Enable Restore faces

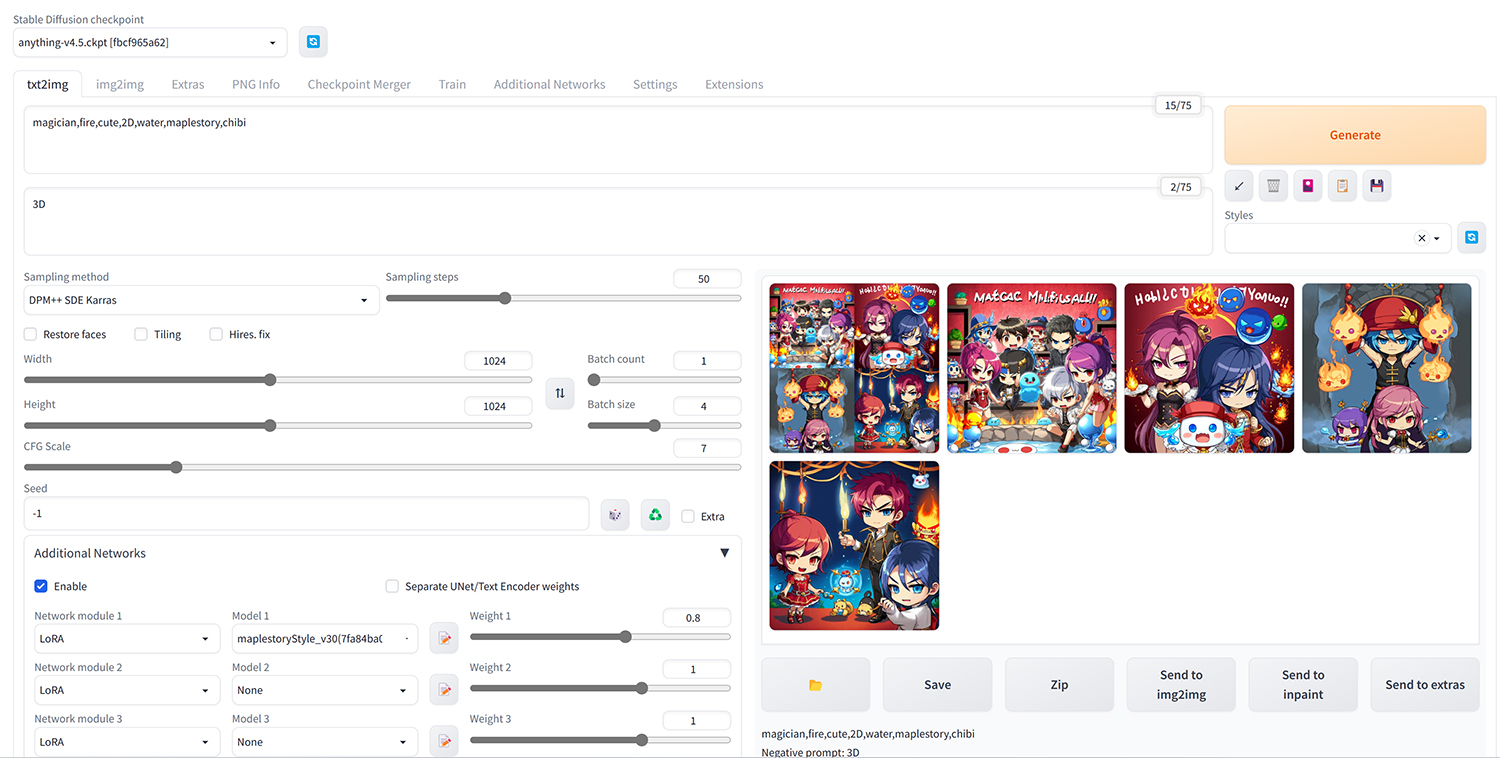coord(31,334)
